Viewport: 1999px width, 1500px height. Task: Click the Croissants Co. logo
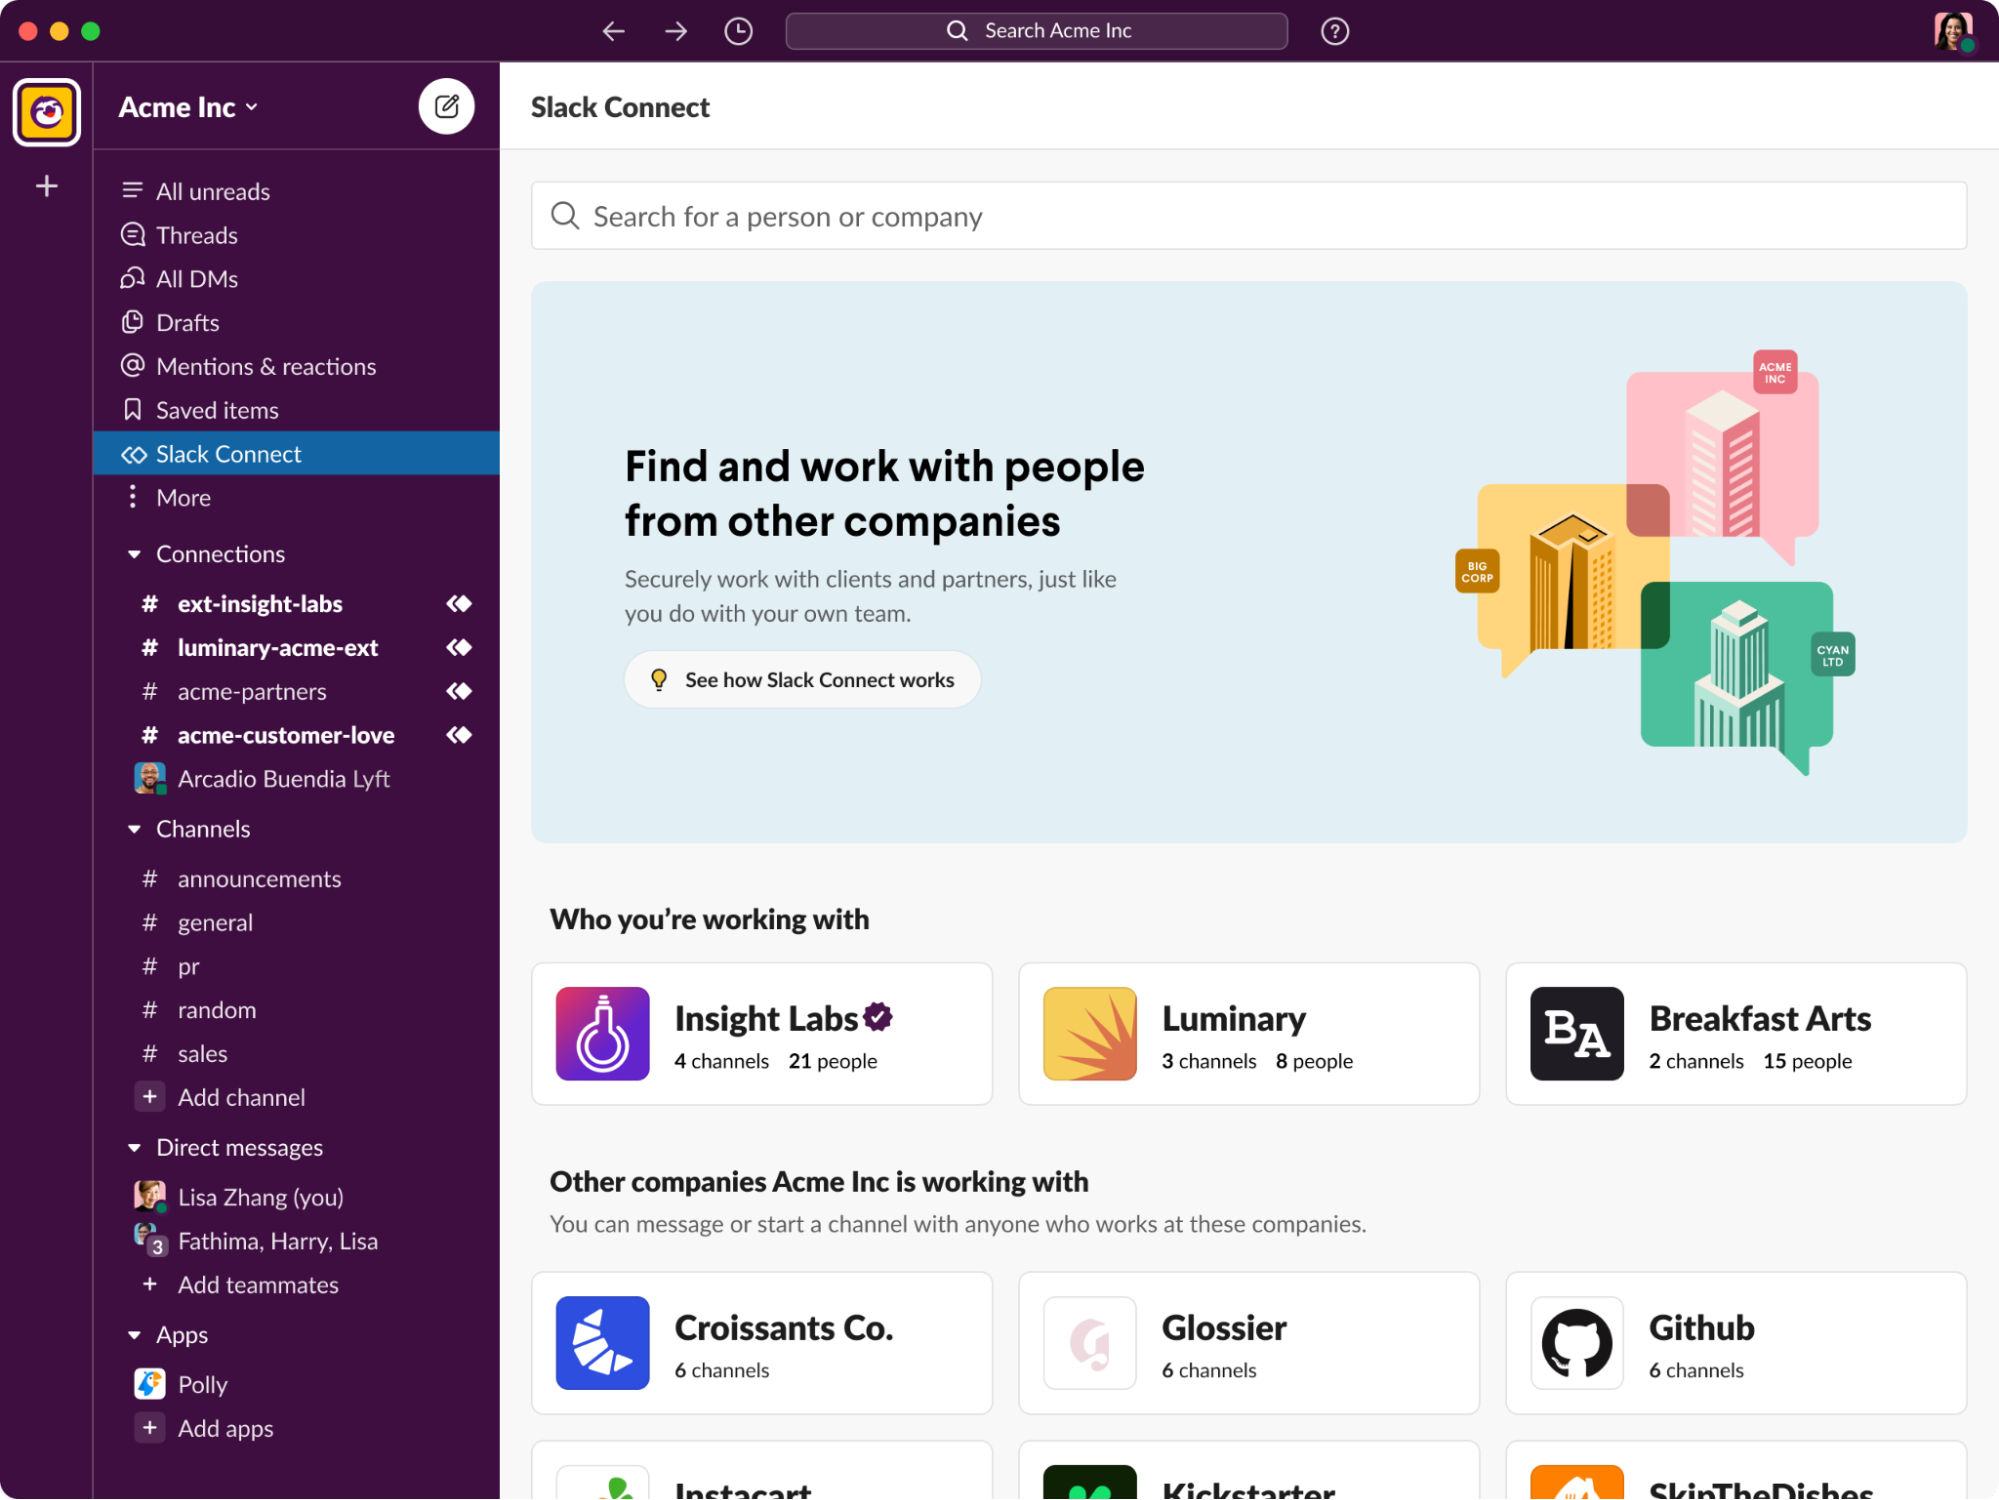(x=602, y=1342)
